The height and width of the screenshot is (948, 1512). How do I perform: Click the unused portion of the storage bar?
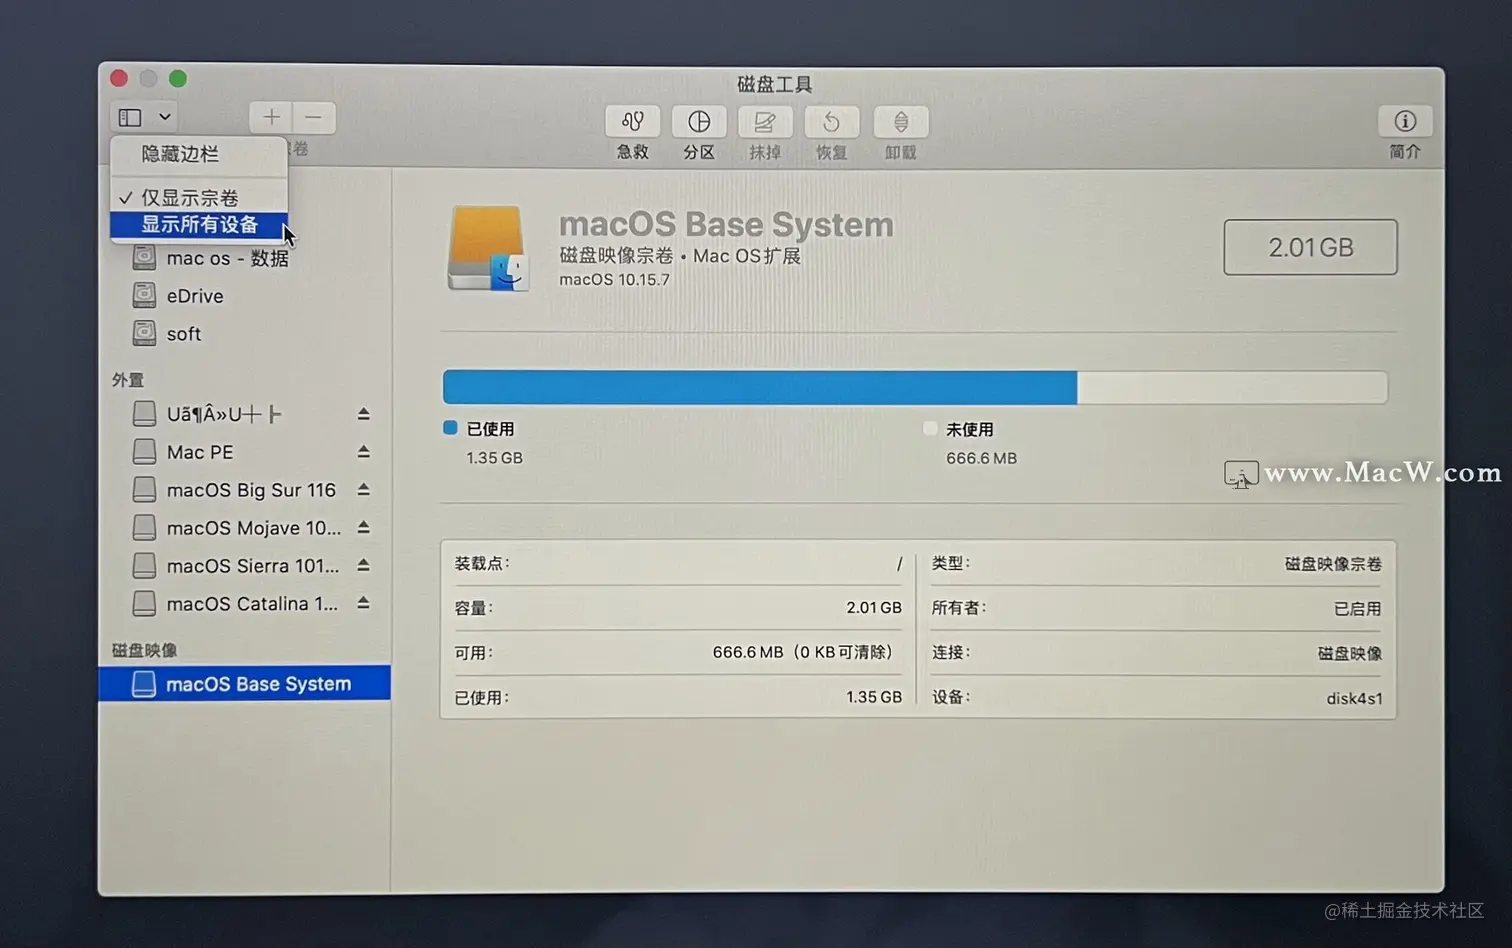[x=1232, y=387]
